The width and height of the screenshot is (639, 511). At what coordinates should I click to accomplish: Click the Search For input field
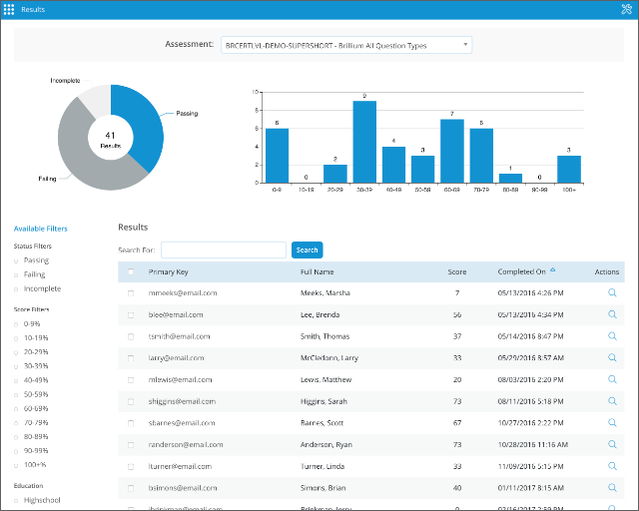pyautogui.click(x=224, y=250)
